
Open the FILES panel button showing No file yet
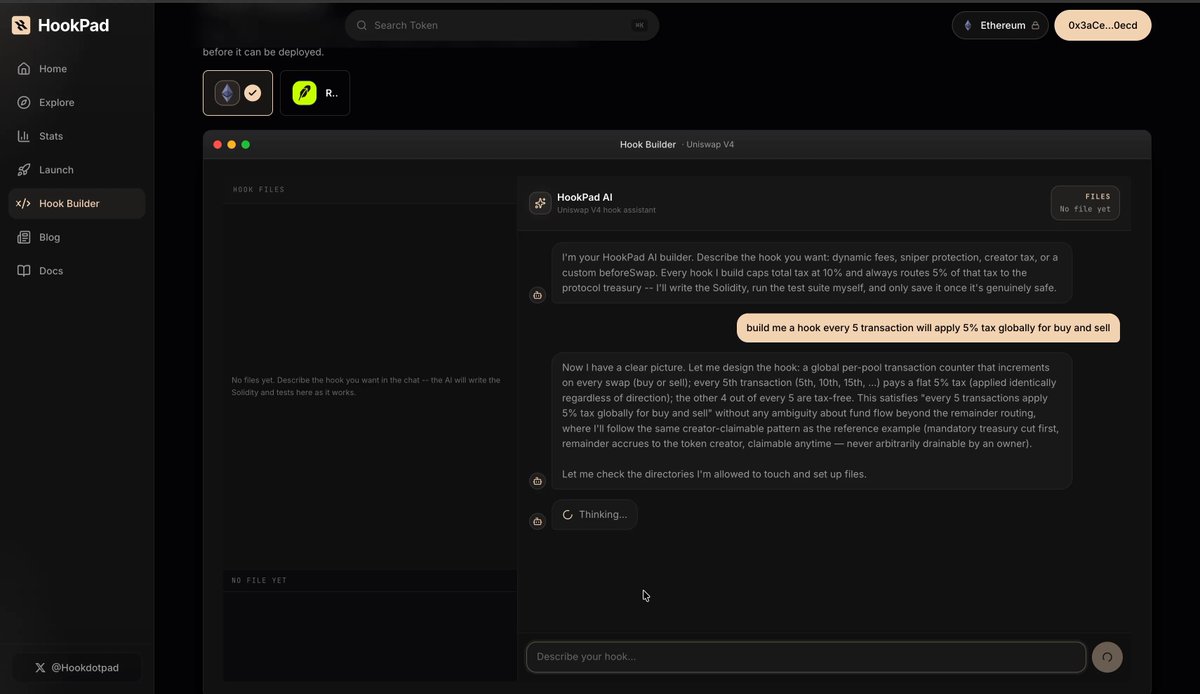(x=1085, y=203)
